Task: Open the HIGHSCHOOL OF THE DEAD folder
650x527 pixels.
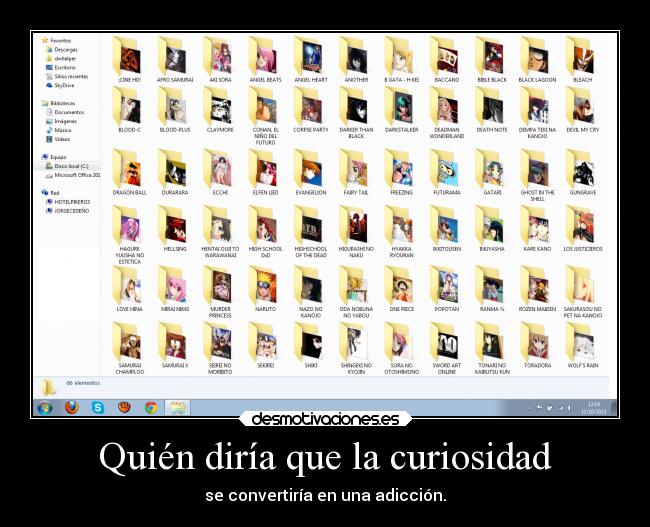Action: (x=310, y=232)
